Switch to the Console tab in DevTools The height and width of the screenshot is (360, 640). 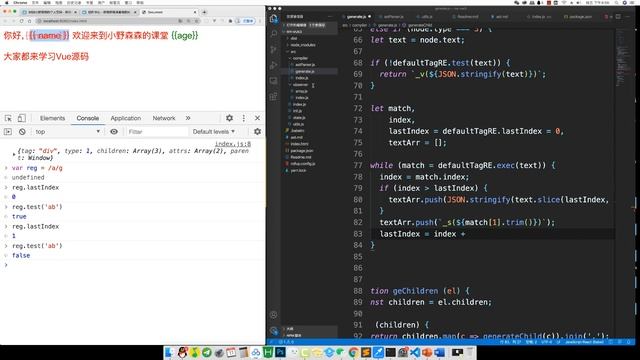pos(88,118)
